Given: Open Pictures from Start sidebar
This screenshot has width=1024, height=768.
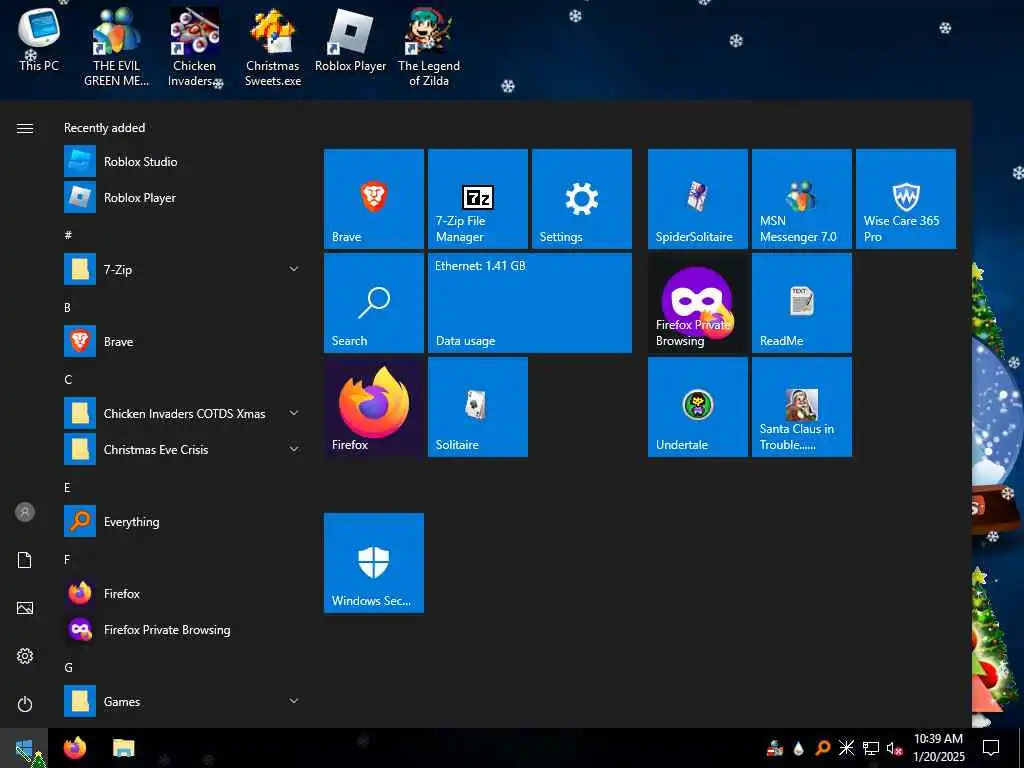Looking at the screenshot, I should pyautogui.click(x=25, y=608).
